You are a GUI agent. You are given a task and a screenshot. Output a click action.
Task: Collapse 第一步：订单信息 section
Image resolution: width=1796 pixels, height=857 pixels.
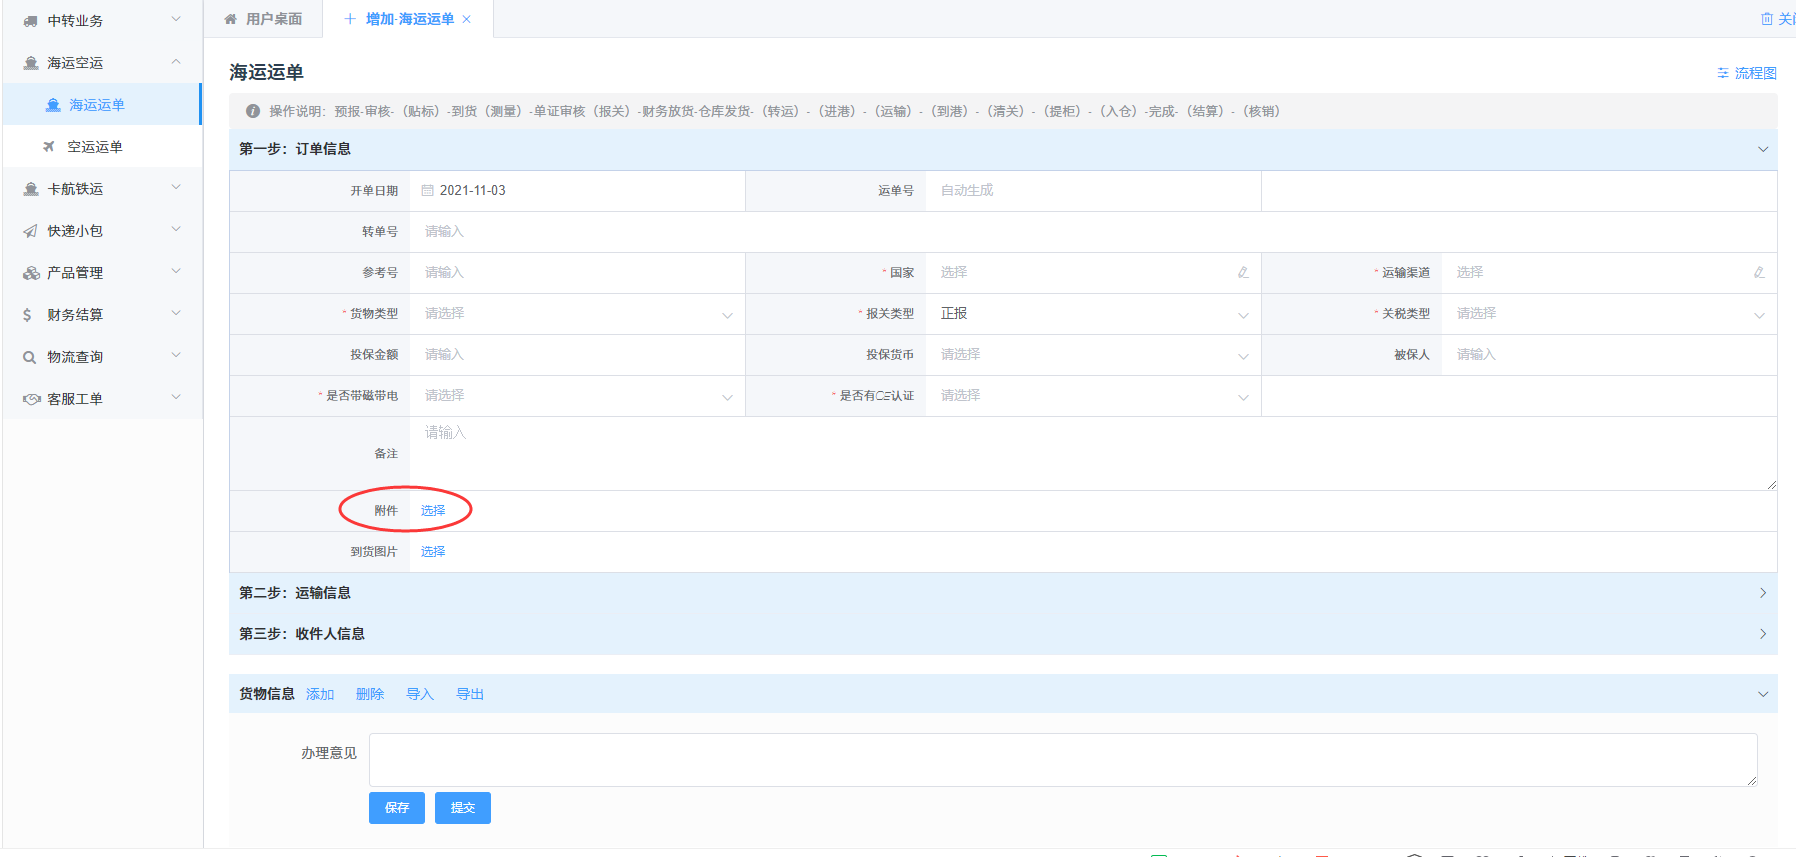pos(1763,149)
